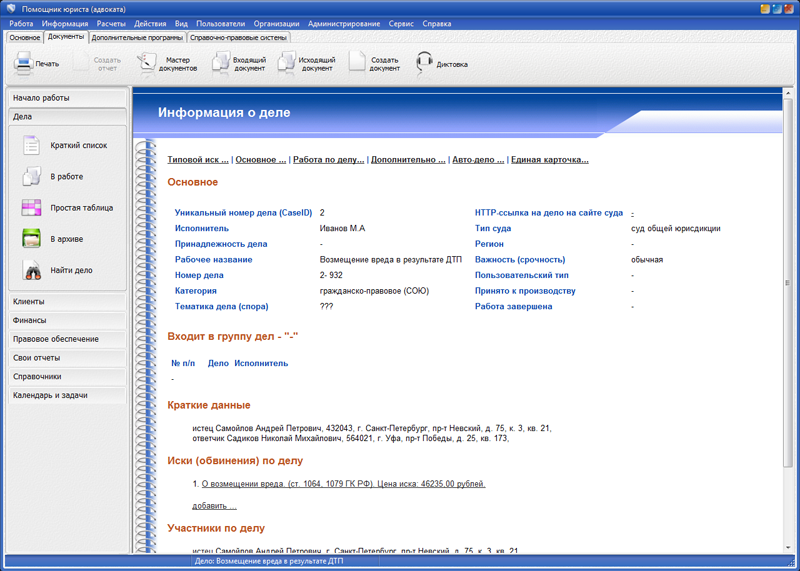Switch to Справочно-правовые системы tab
The width and height of the screenshot is (800, 571).
point(239,38)
